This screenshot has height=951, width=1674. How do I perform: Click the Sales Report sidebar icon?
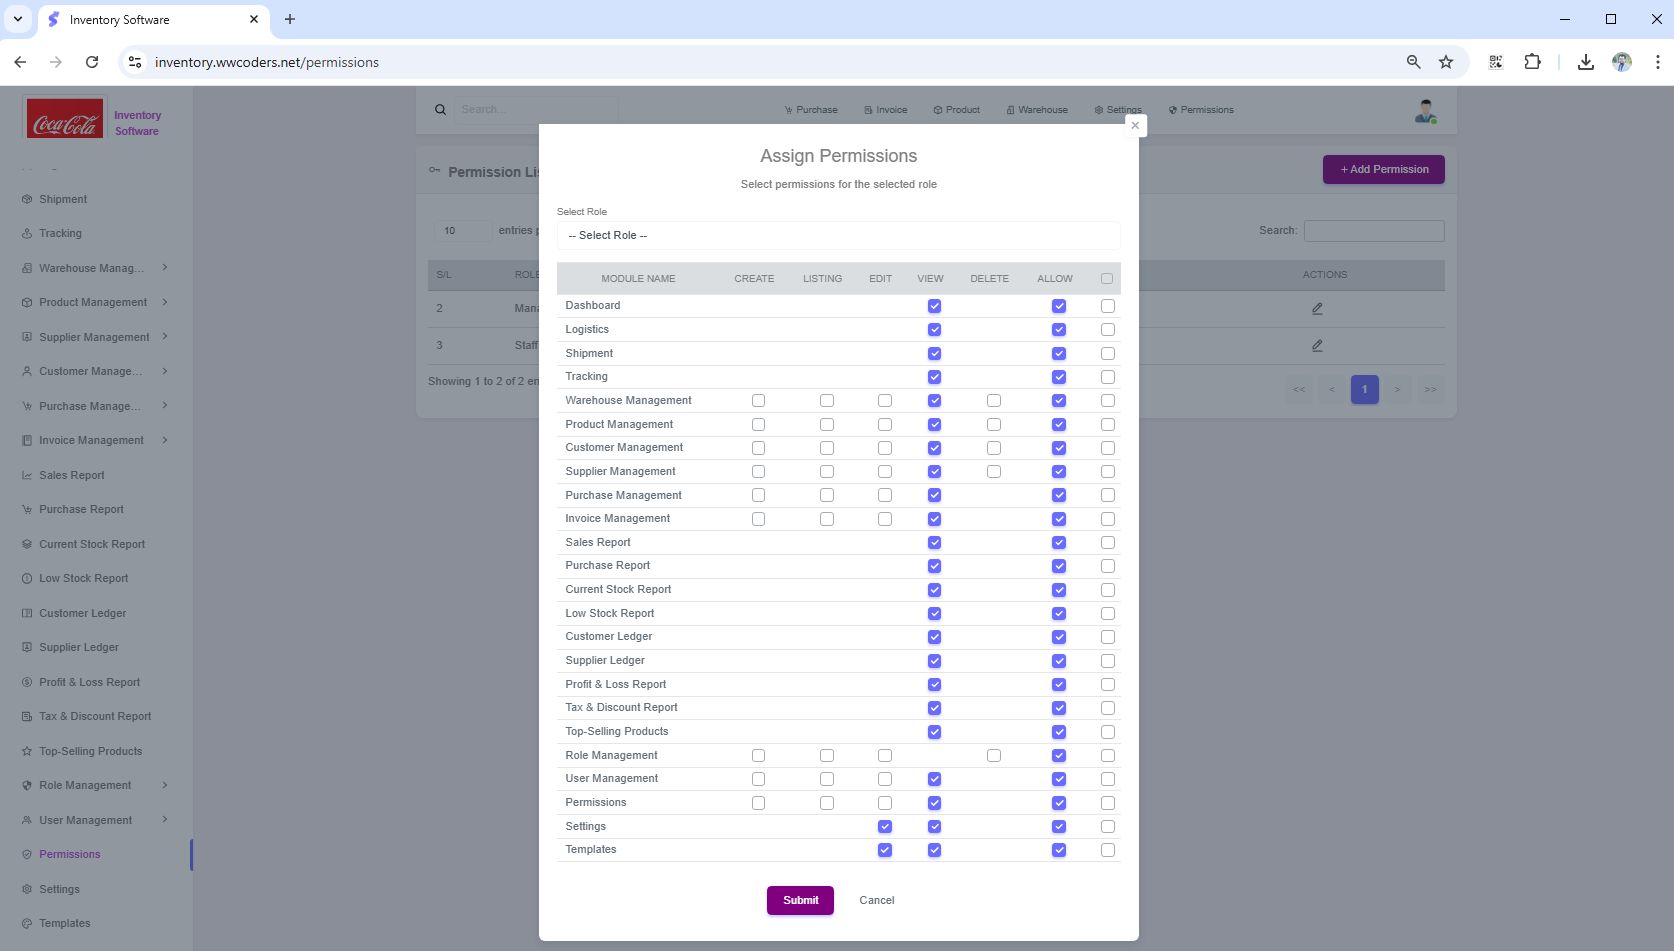click(27, 475)
